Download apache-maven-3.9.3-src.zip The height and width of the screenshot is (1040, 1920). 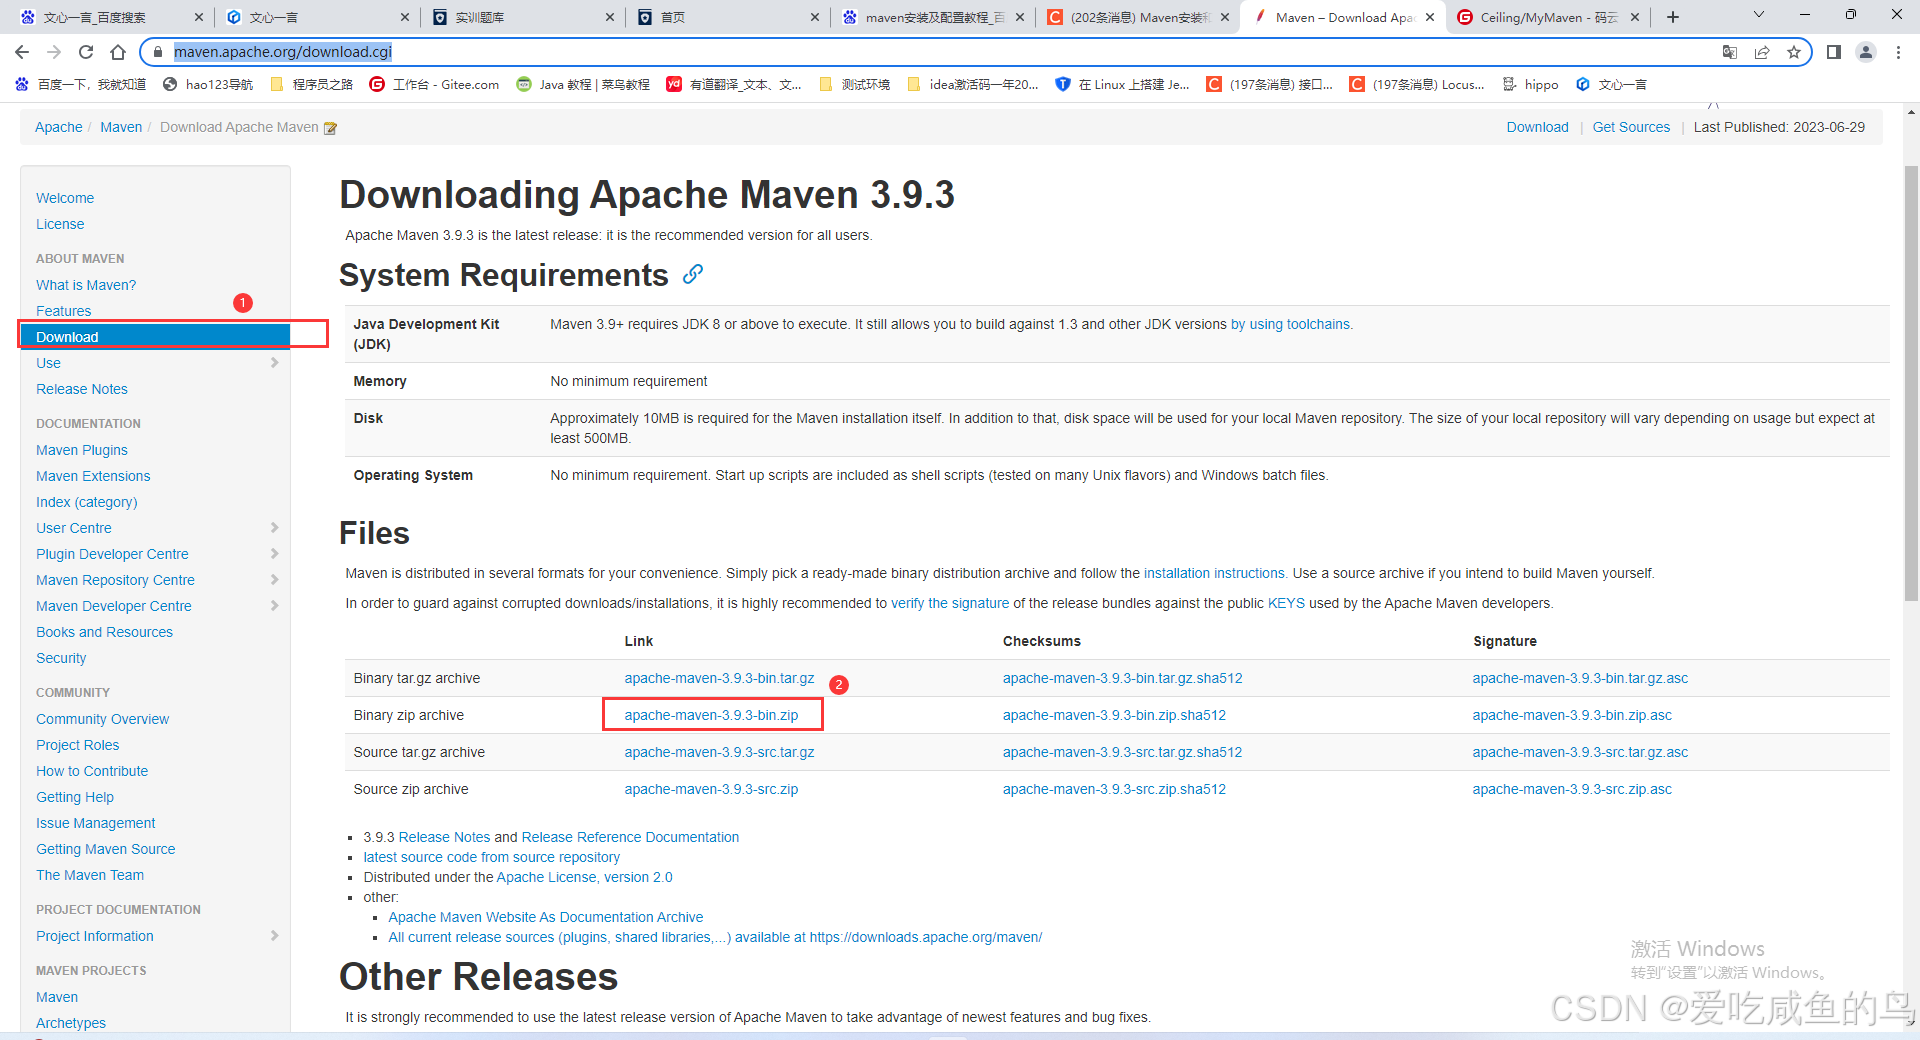pos(711,789)
